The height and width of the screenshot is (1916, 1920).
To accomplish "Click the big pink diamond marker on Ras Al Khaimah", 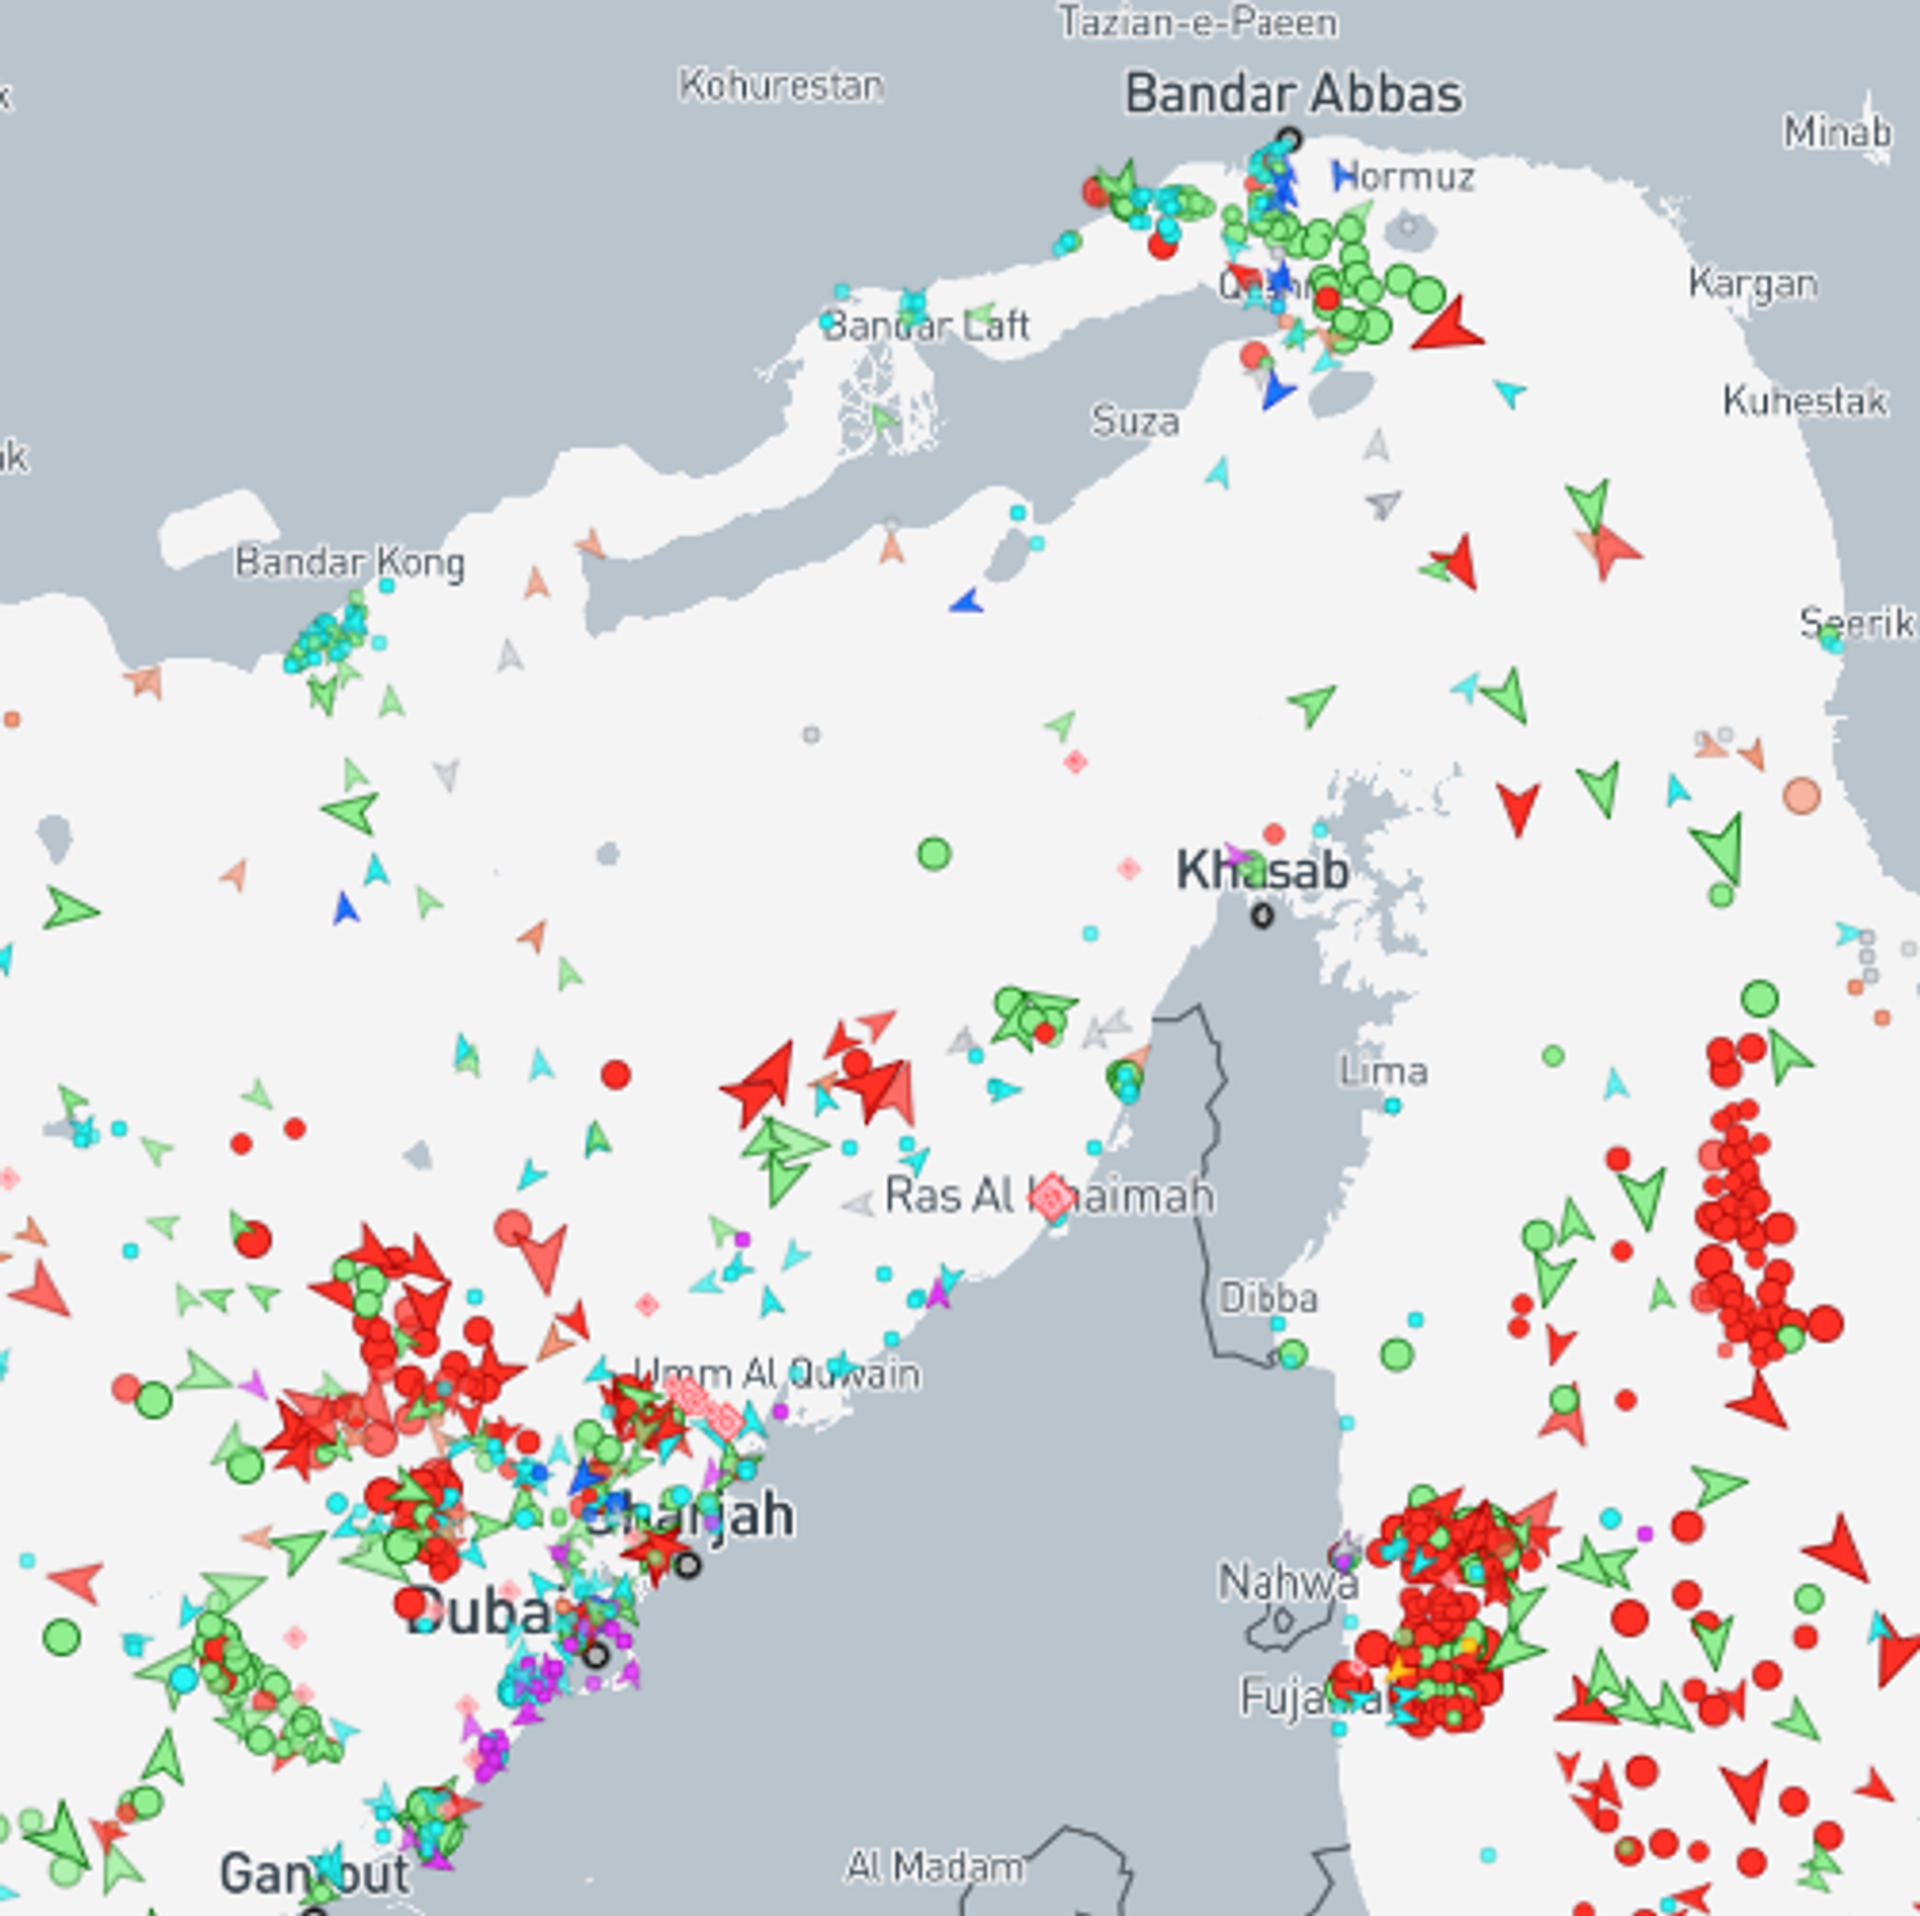I will click(1050, 1196).
